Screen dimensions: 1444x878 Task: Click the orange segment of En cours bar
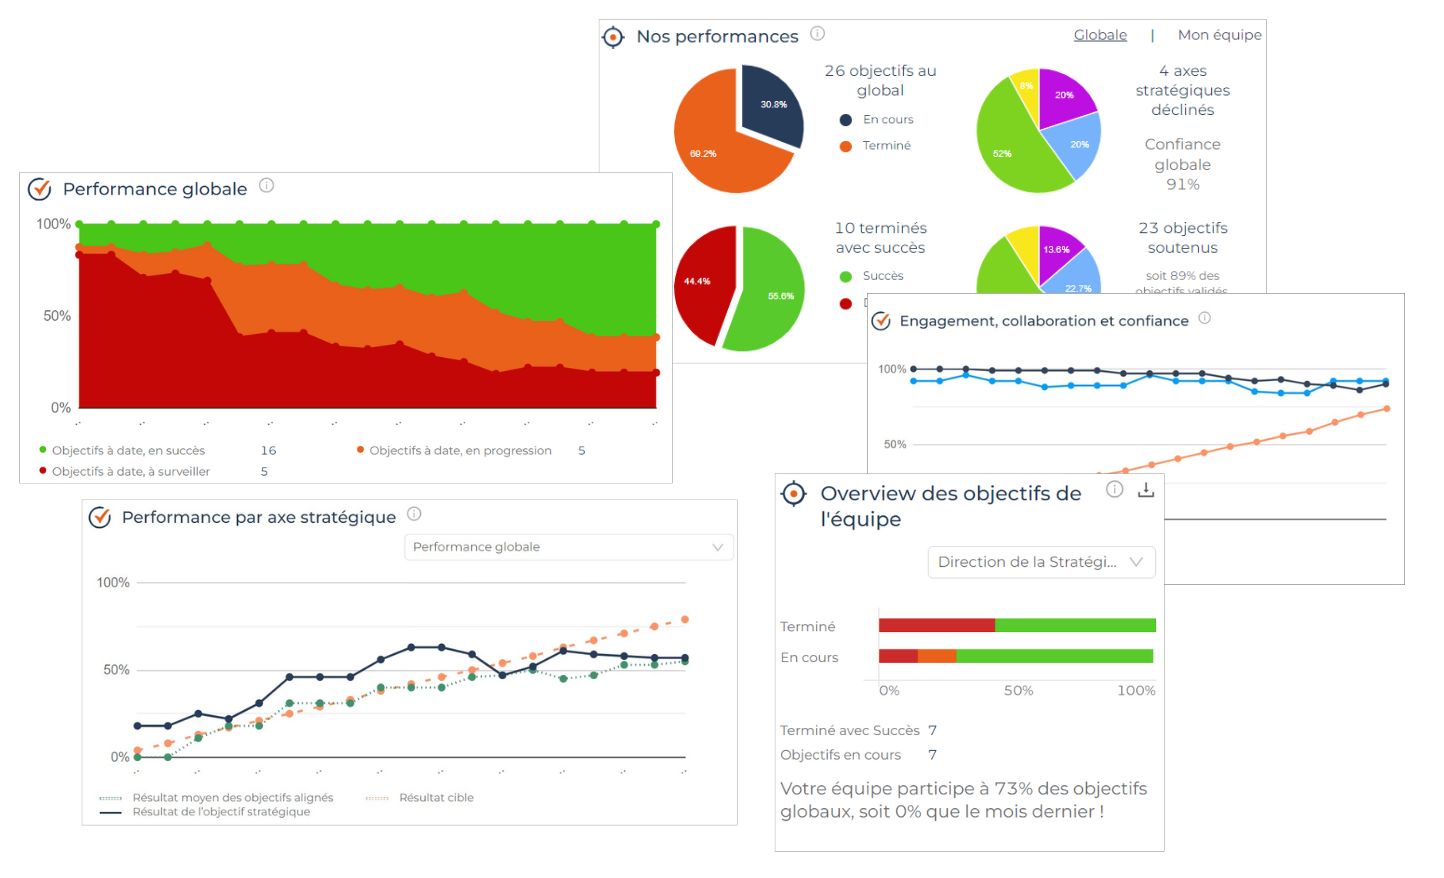(937, 656)
